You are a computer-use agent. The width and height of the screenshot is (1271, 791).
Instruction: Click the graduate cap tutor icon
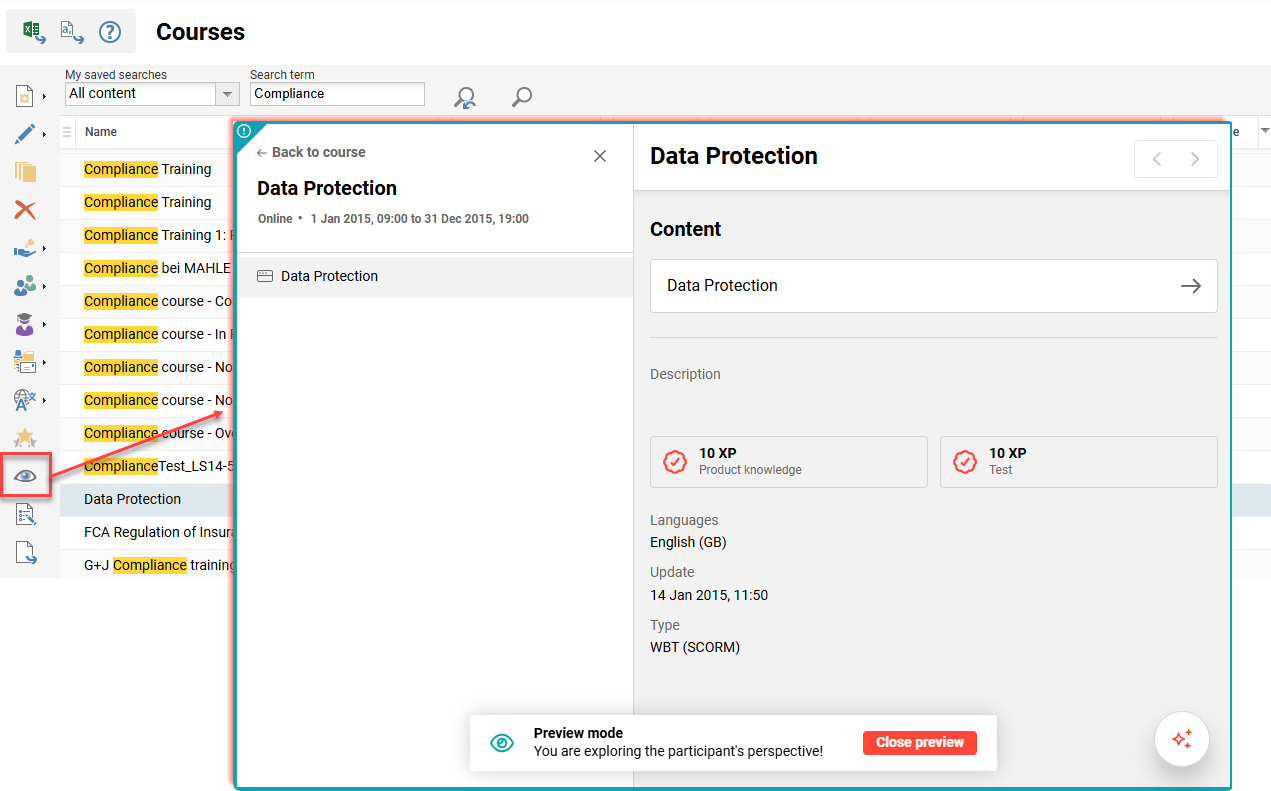click(26, 324)
